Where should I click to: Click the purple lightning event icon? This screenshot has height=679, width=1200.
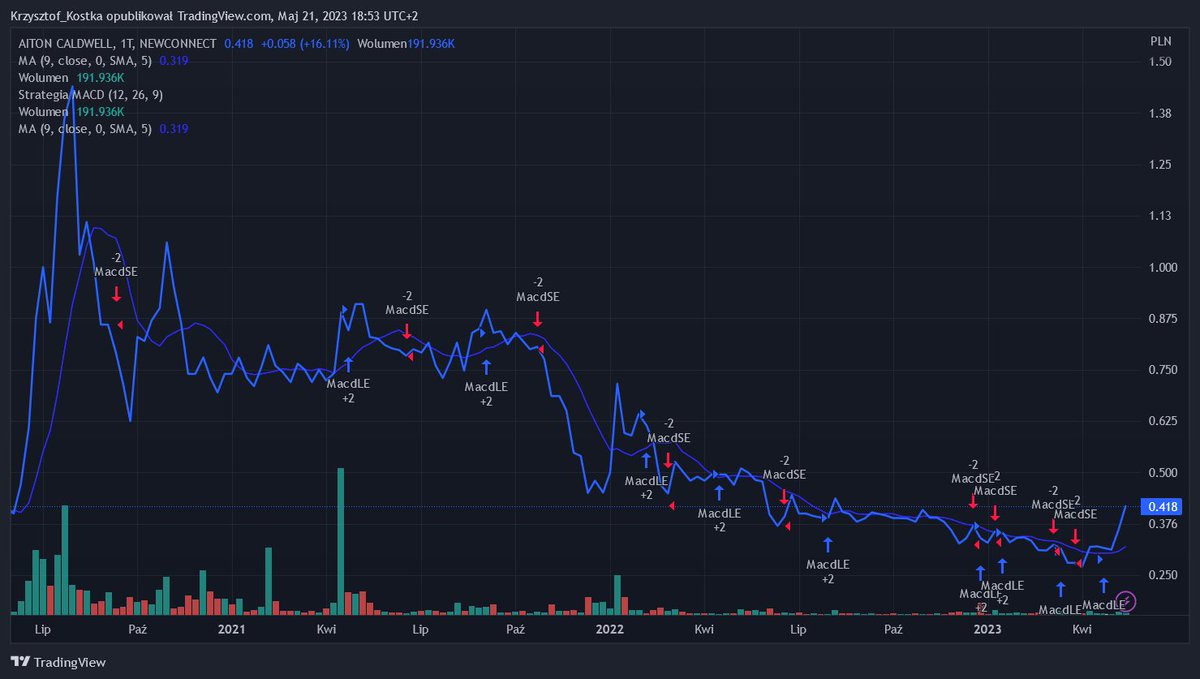pyautogui.click(x=1127, y=601)
